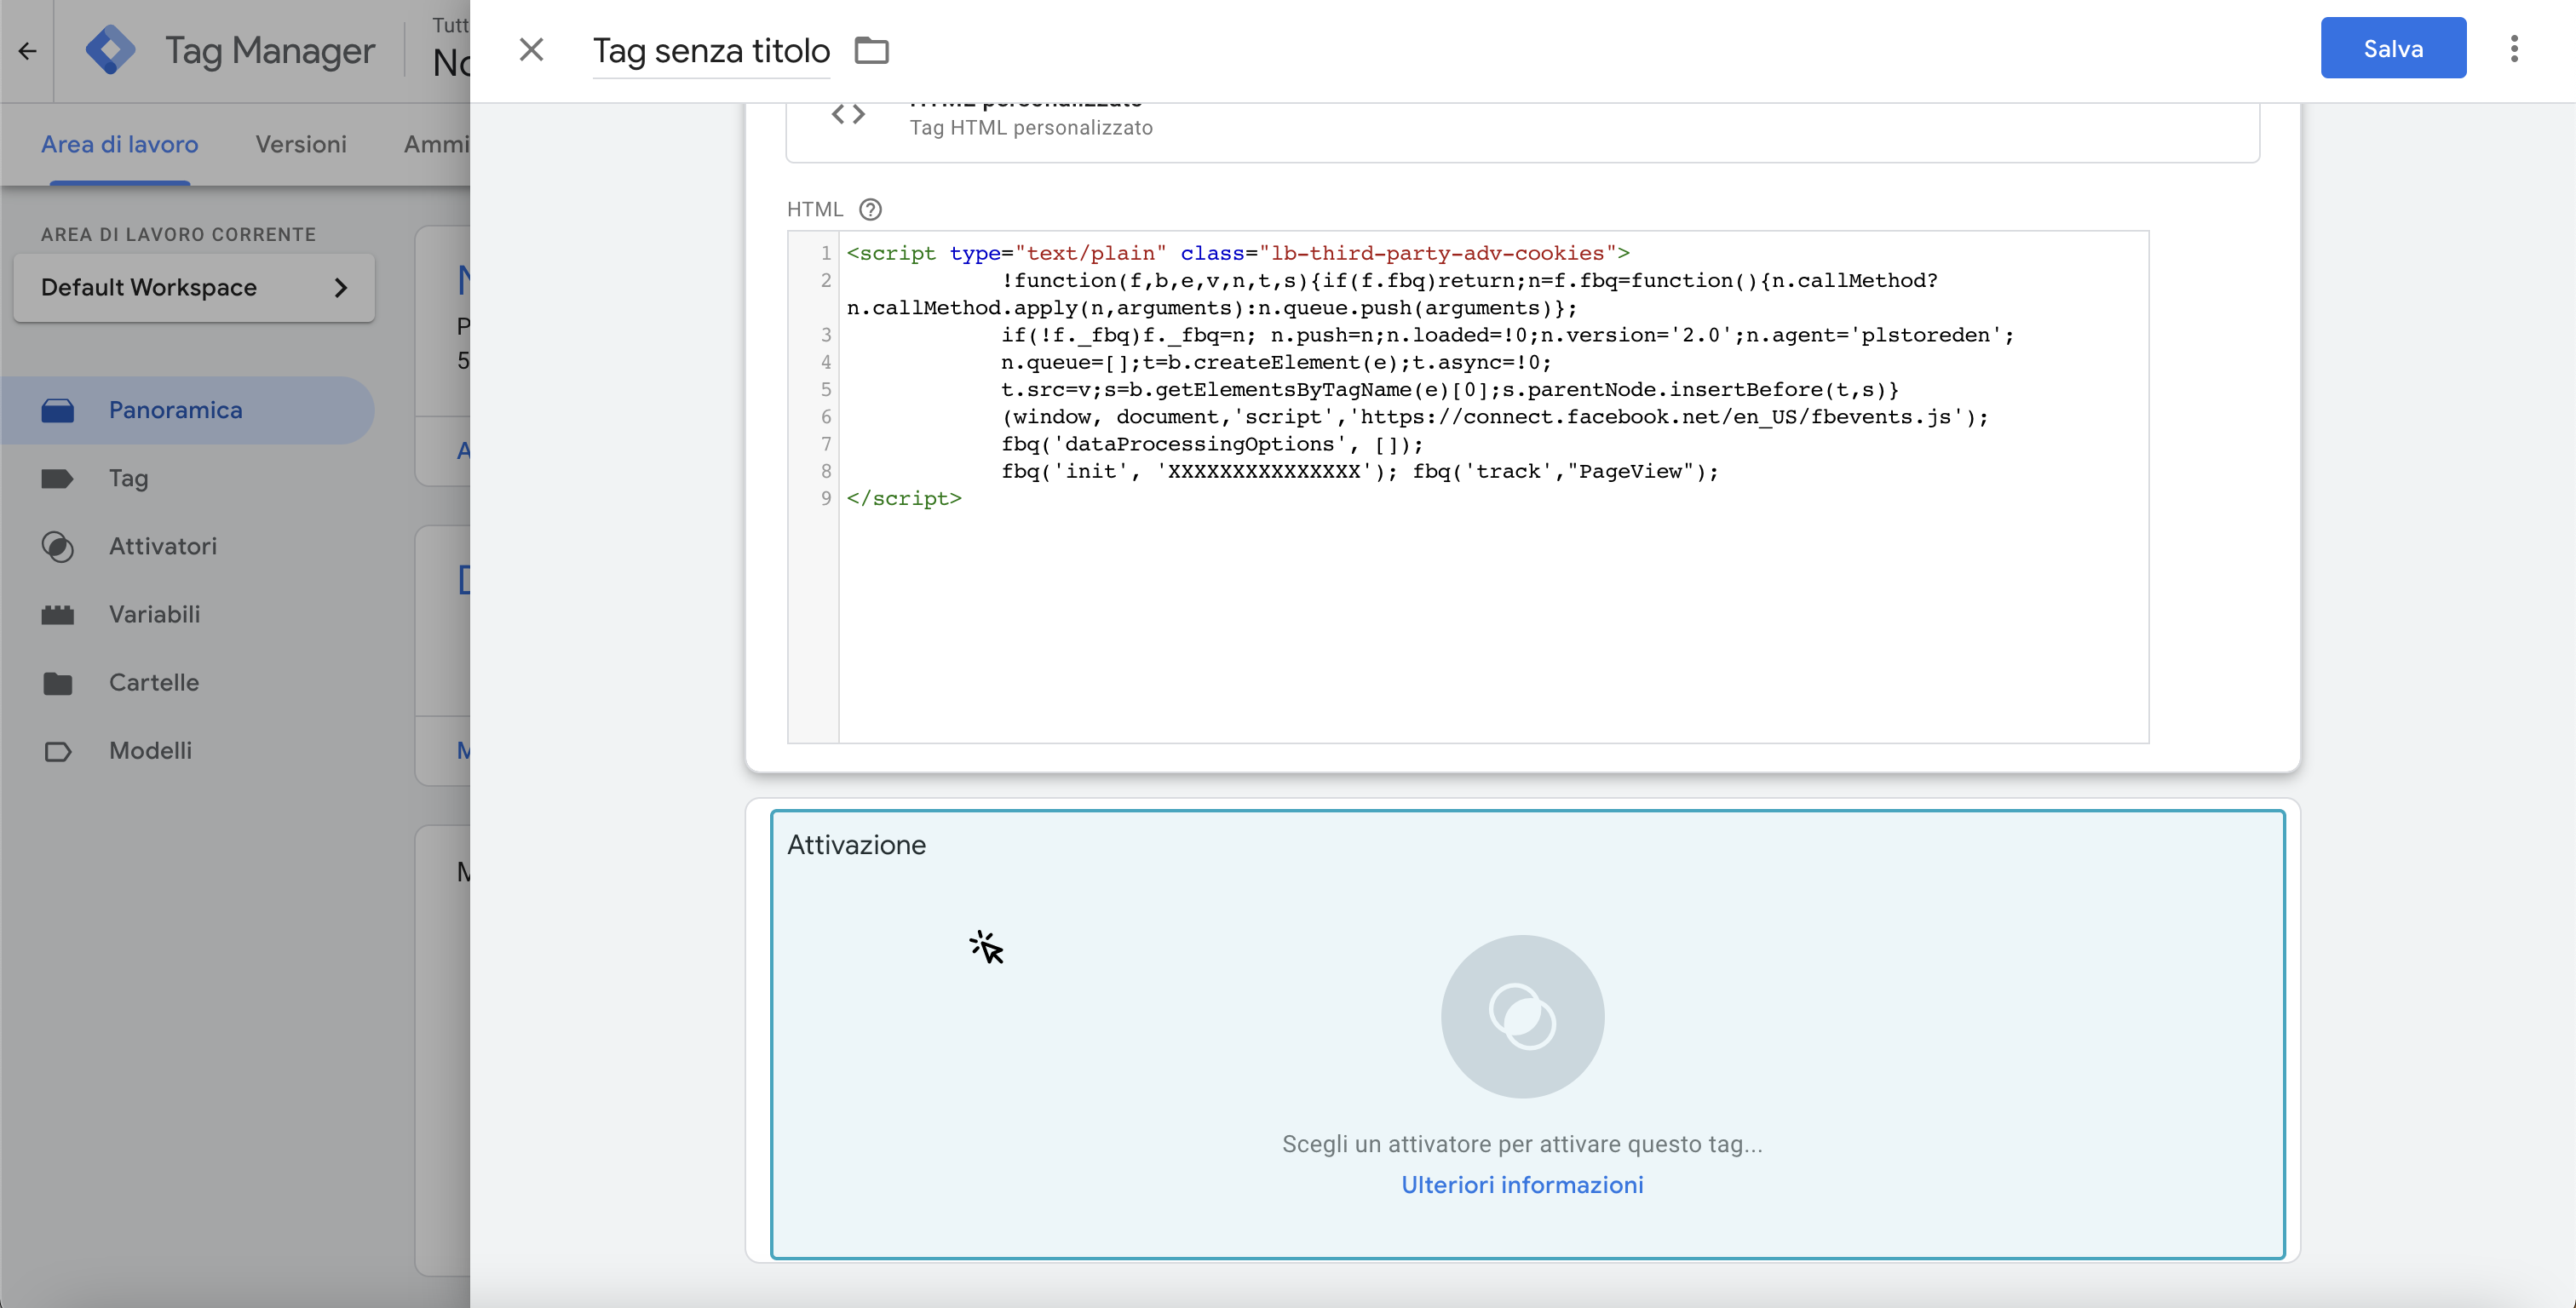Click the Attivatori circle icon in sidebar
Image resolution: width=2576 pixels, height=1308 pixels.
(57, 546)
